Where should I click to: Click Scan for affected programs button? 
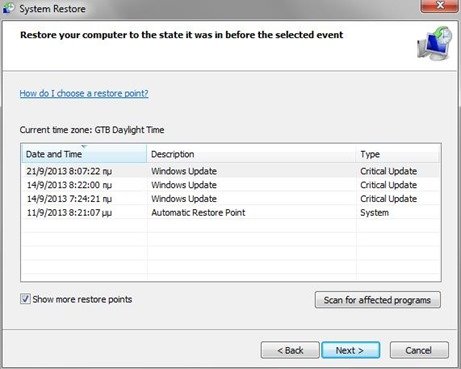(377, 300)
